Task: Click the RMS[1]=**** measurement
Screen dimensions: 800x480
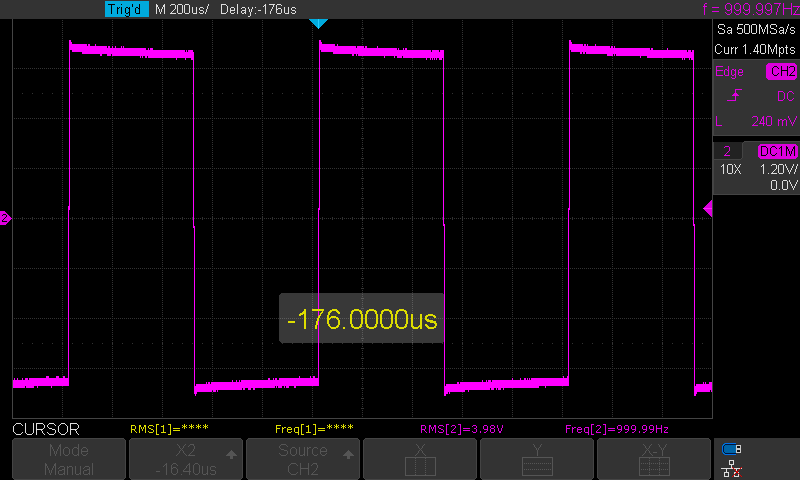Action: coord(169,428)
